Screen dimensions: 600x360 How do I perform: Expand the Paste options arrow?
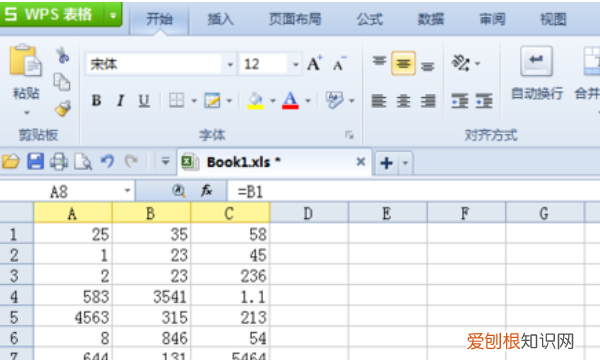tap(26, 112)
